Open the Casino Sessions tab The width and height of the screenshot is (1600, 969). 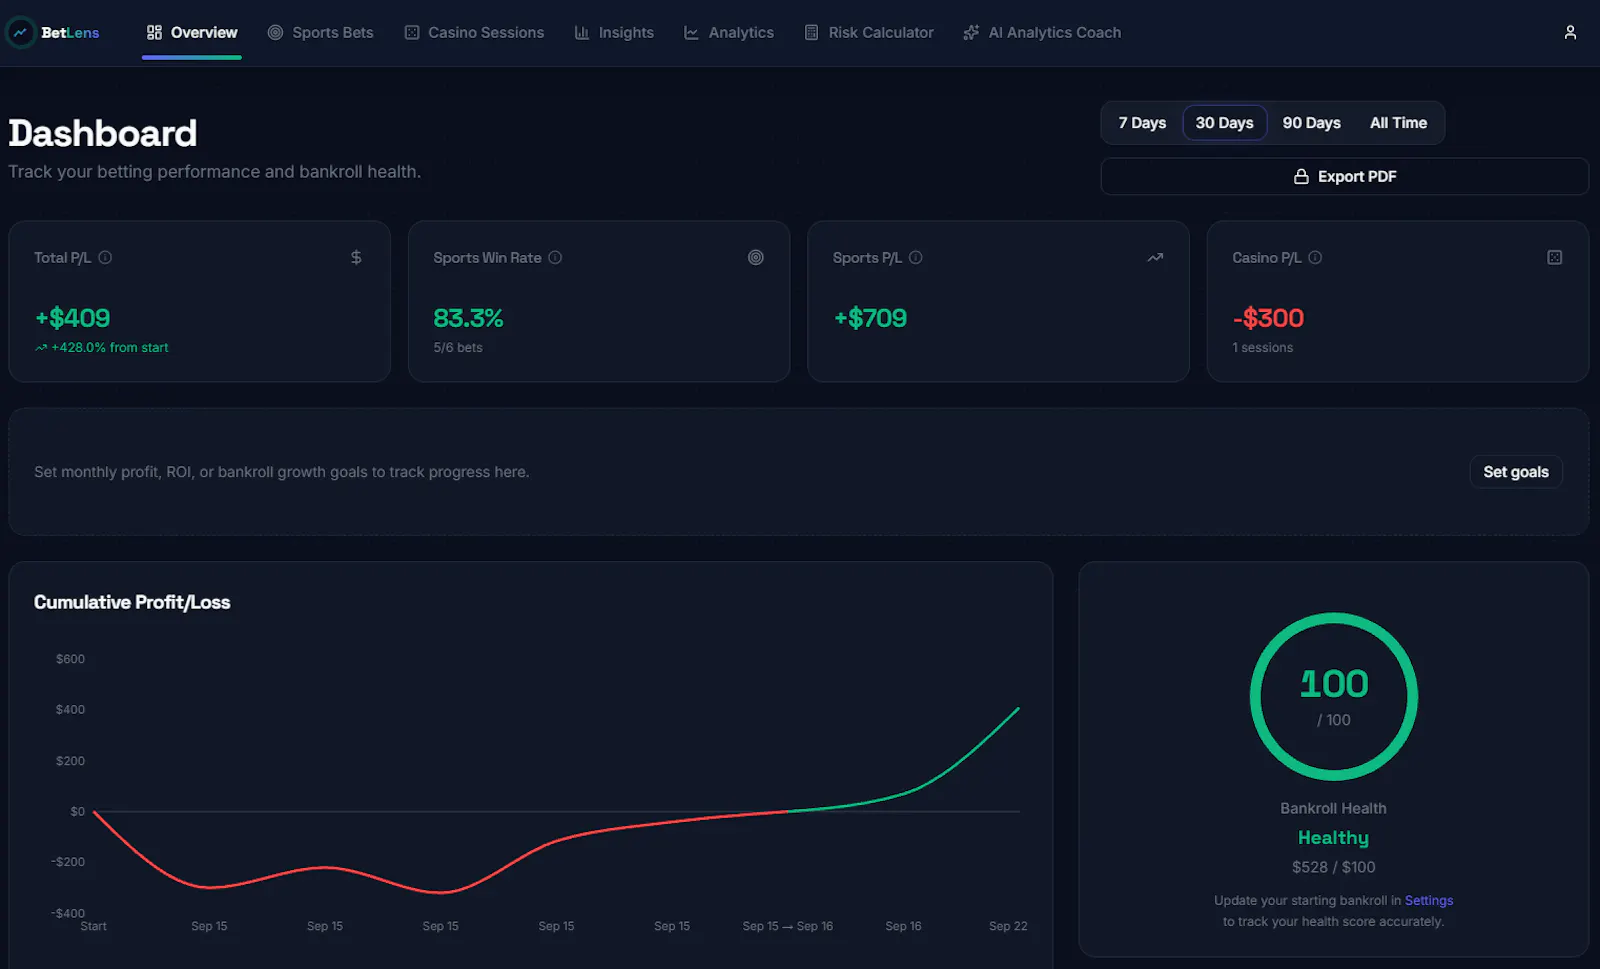pos(474,32)
